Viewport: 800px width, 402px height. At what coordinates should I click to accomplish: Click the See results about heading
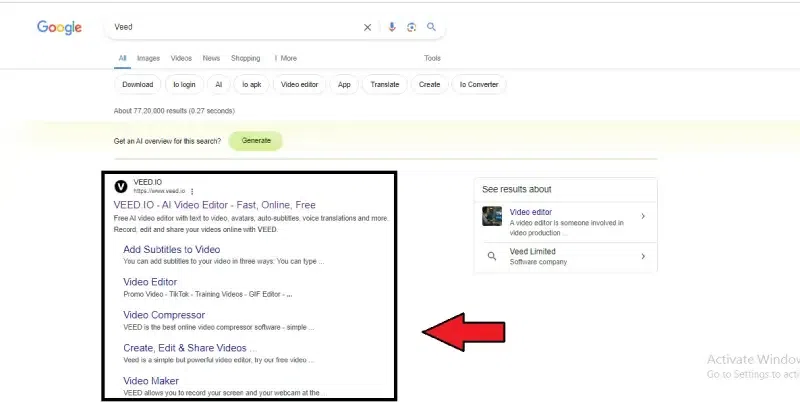pos(517,189)
